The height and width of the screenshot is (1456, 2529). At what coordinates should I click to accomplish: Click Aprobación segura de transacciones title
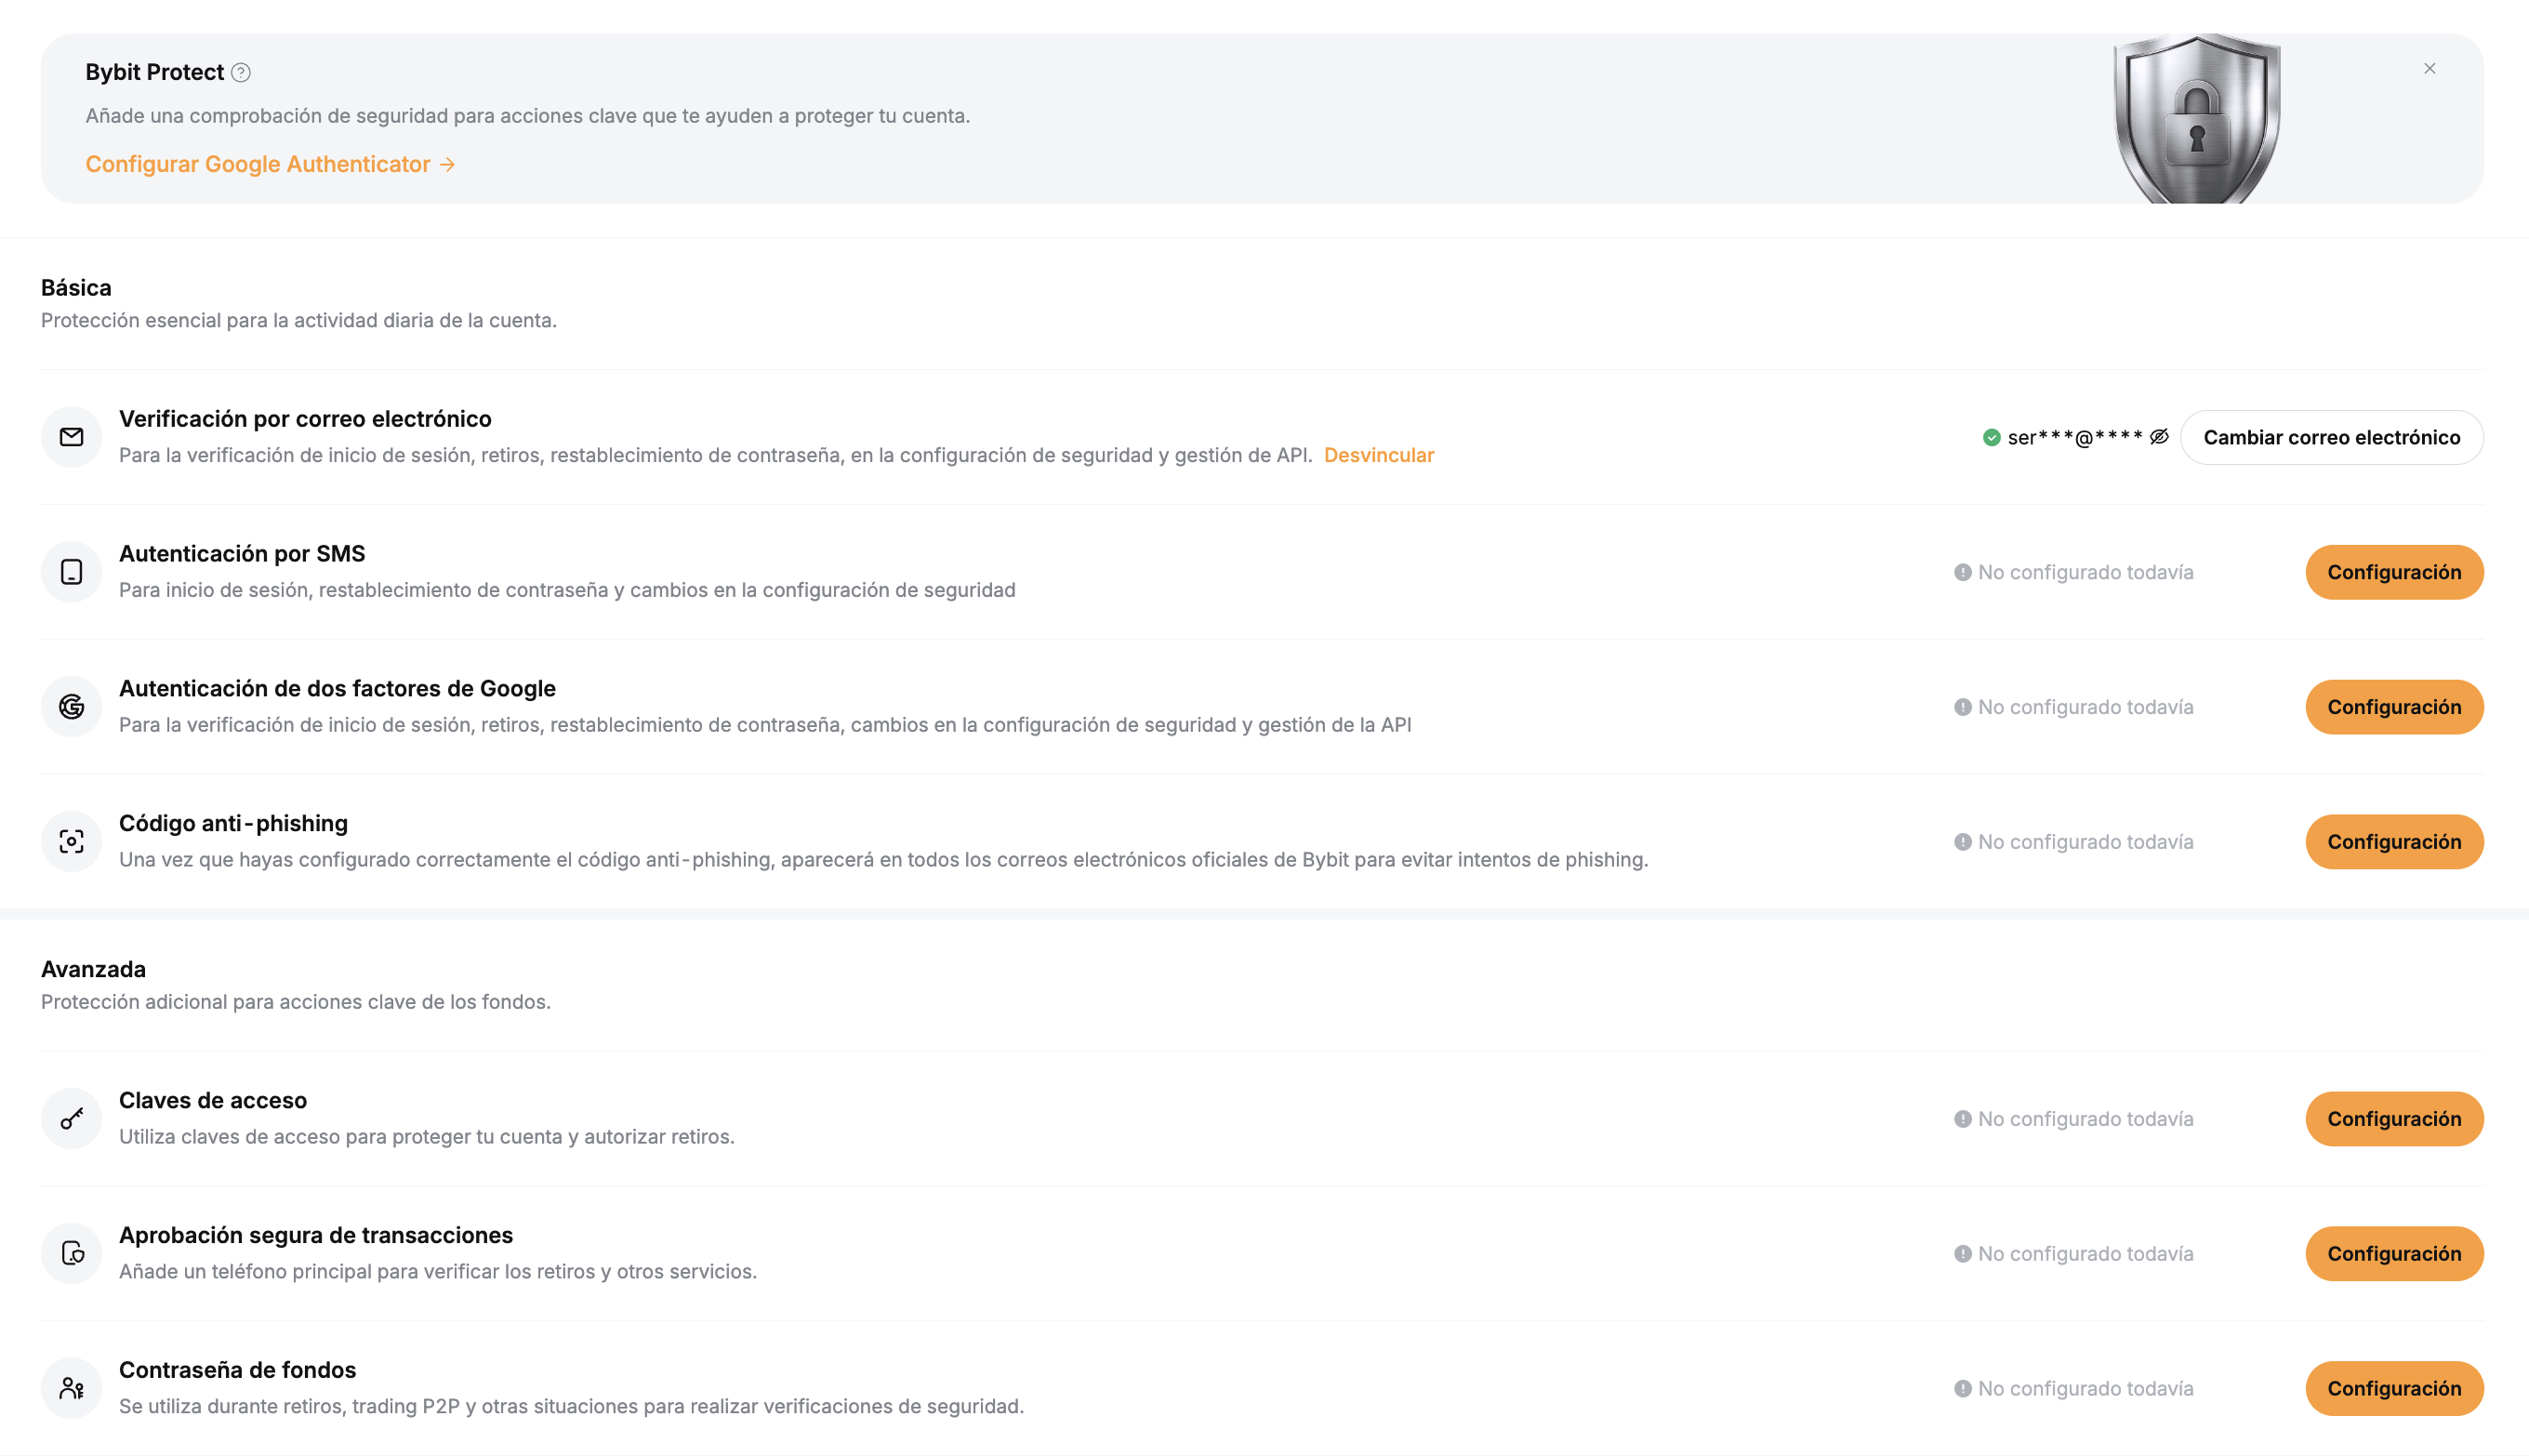316,1236
